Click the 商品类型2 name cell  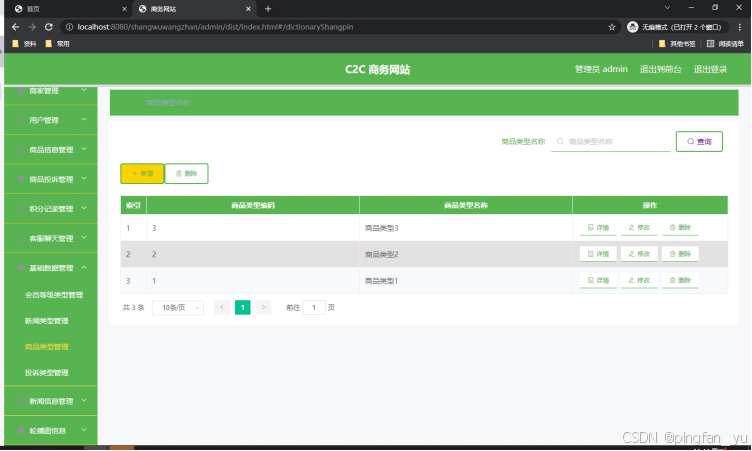coord(466,254)
